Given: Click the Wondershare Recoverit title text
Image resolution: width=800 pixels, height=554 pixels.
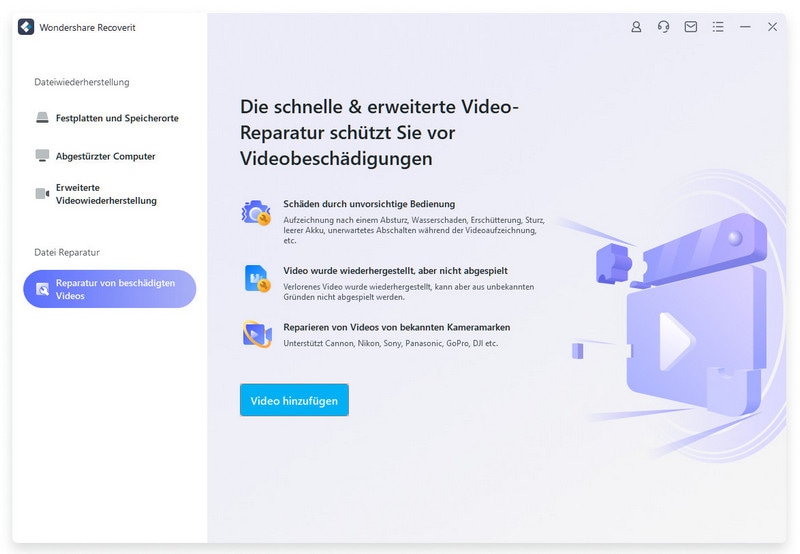Looking at the screenshot, I should [x=87, y=28].
